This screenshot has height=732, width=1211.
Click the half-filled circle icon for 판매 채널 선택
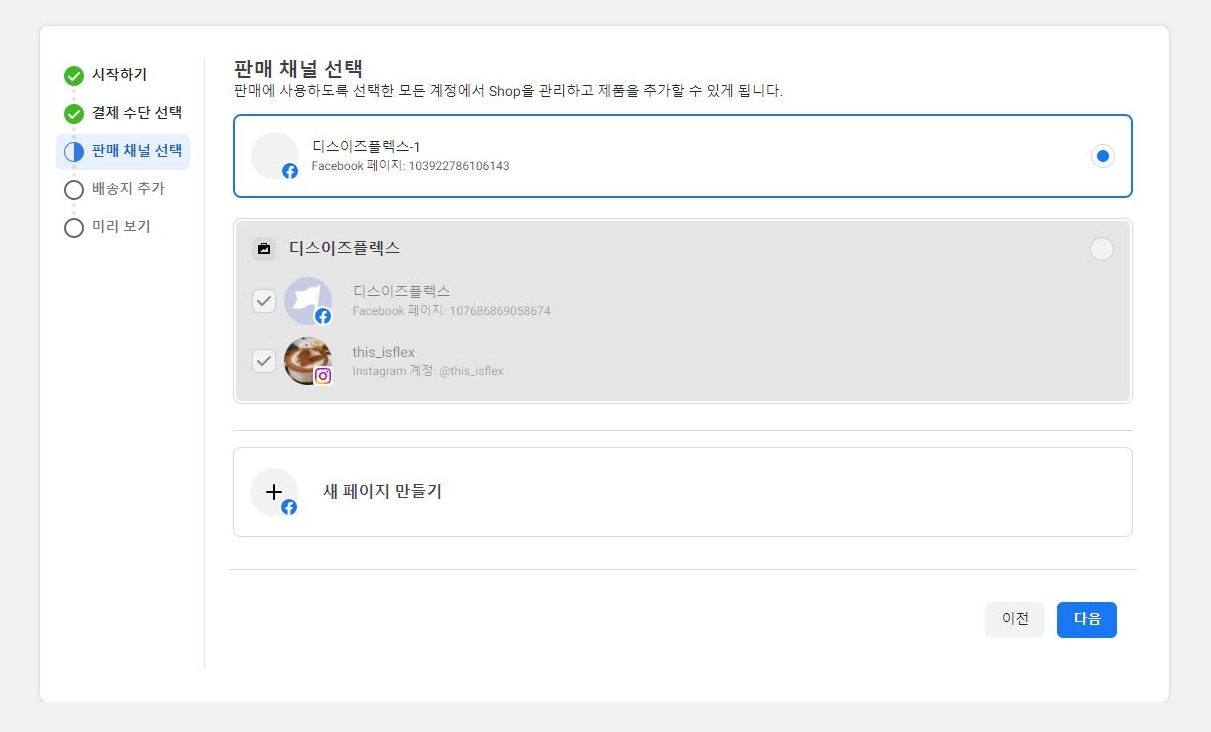click(x=74, y=152)
